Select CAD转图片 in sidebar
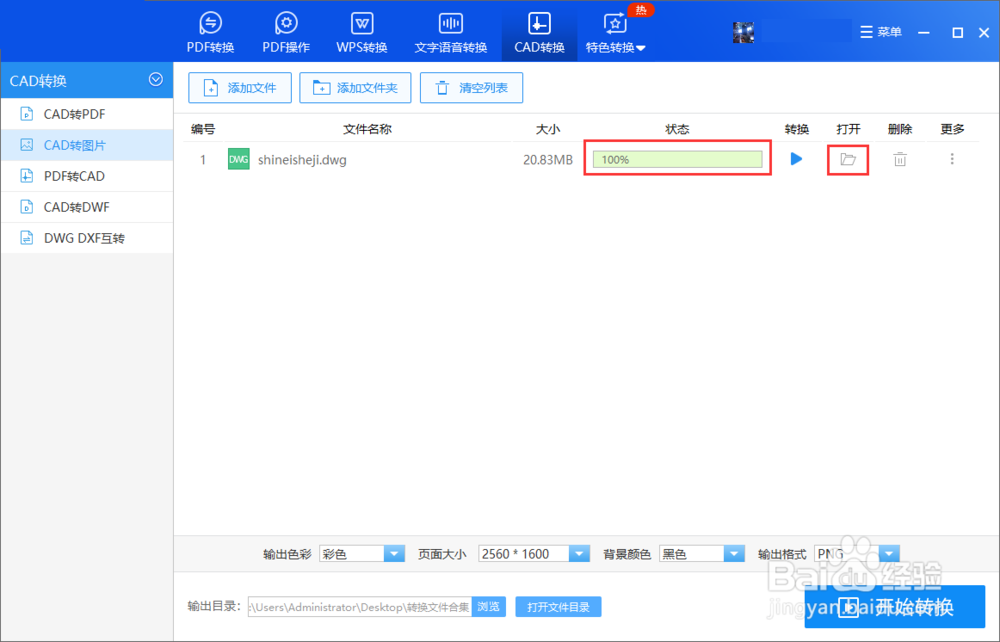The image size is (1000, 642). (87, 145)
